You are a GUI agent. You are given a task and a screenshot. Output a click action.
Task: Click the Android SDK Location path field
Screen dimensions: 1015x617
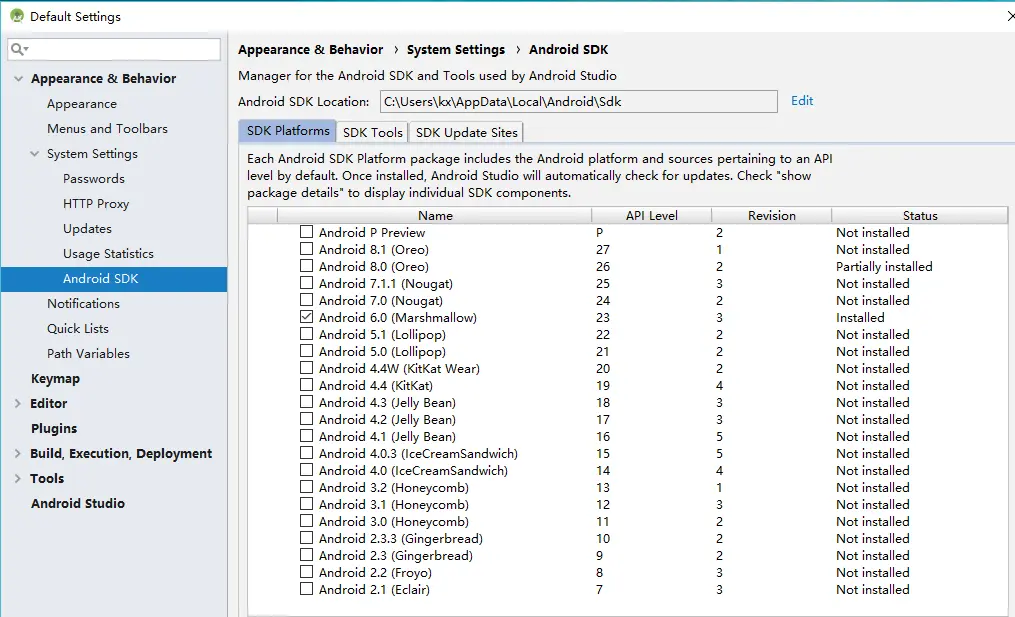point(578,101)
